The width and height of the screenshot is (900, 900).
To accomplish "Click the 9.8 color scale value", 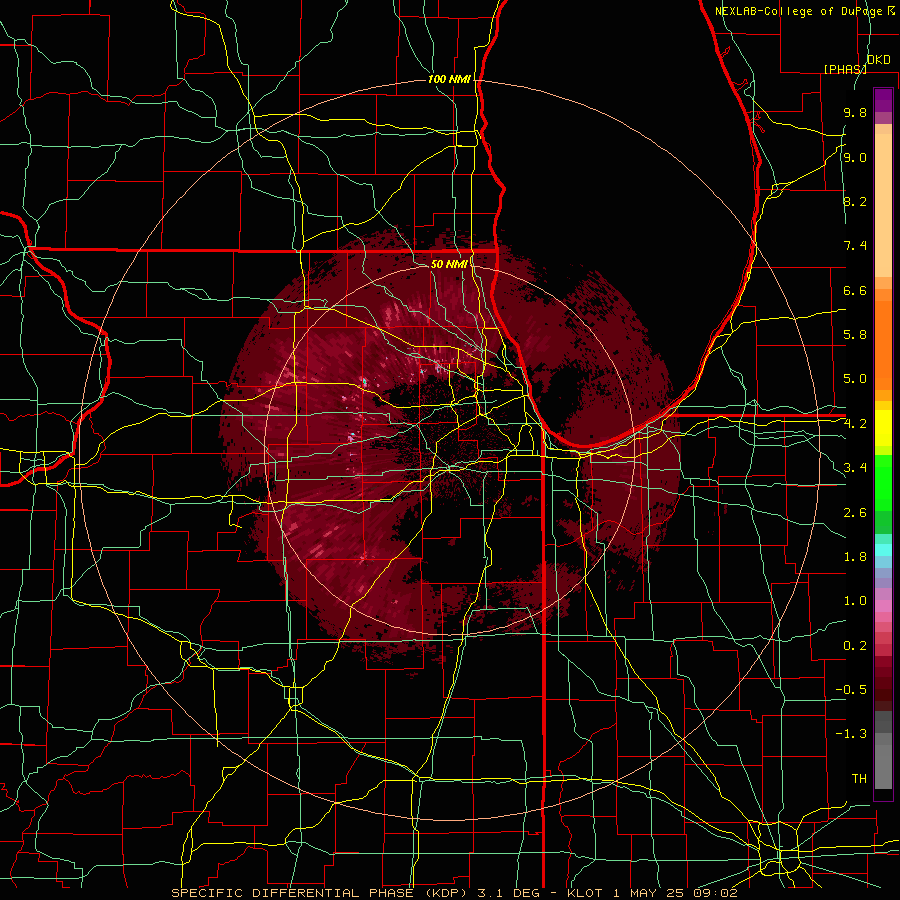I will pos(855,112).
